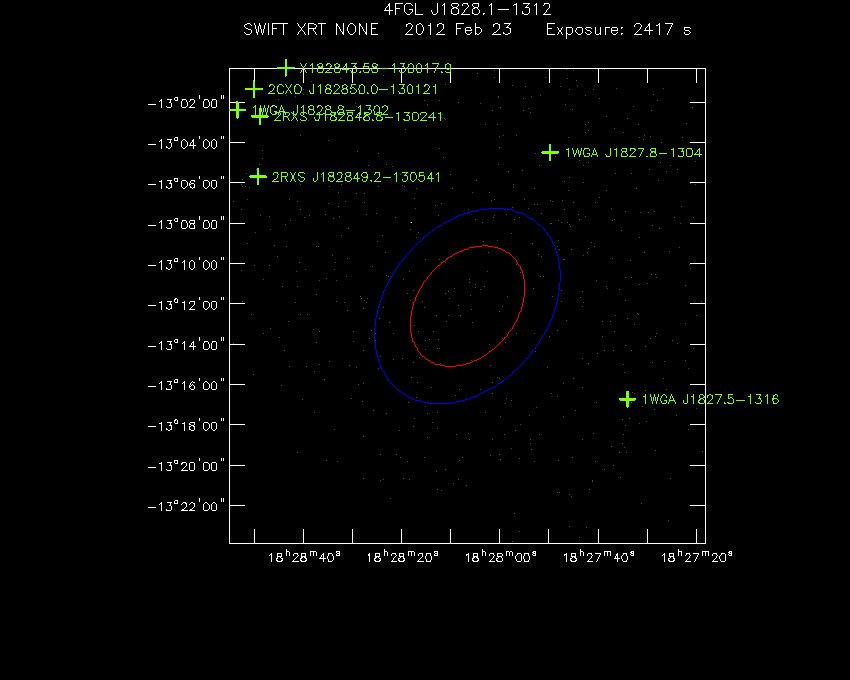Viewport: 850px width, 680px height.
Task: Click the 2CXO J182850.0-130121 source label
Action: coord(353,89)
